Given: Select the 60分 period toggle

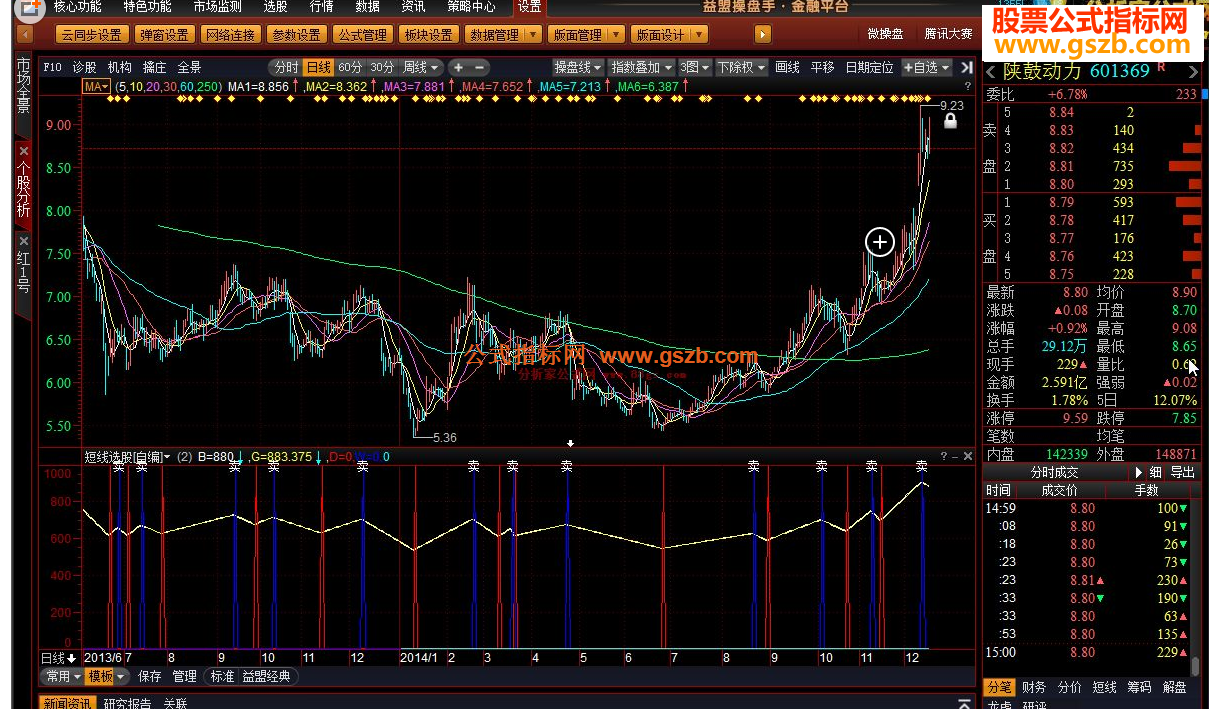Looking at the screenshot, I should click(350, 67).
